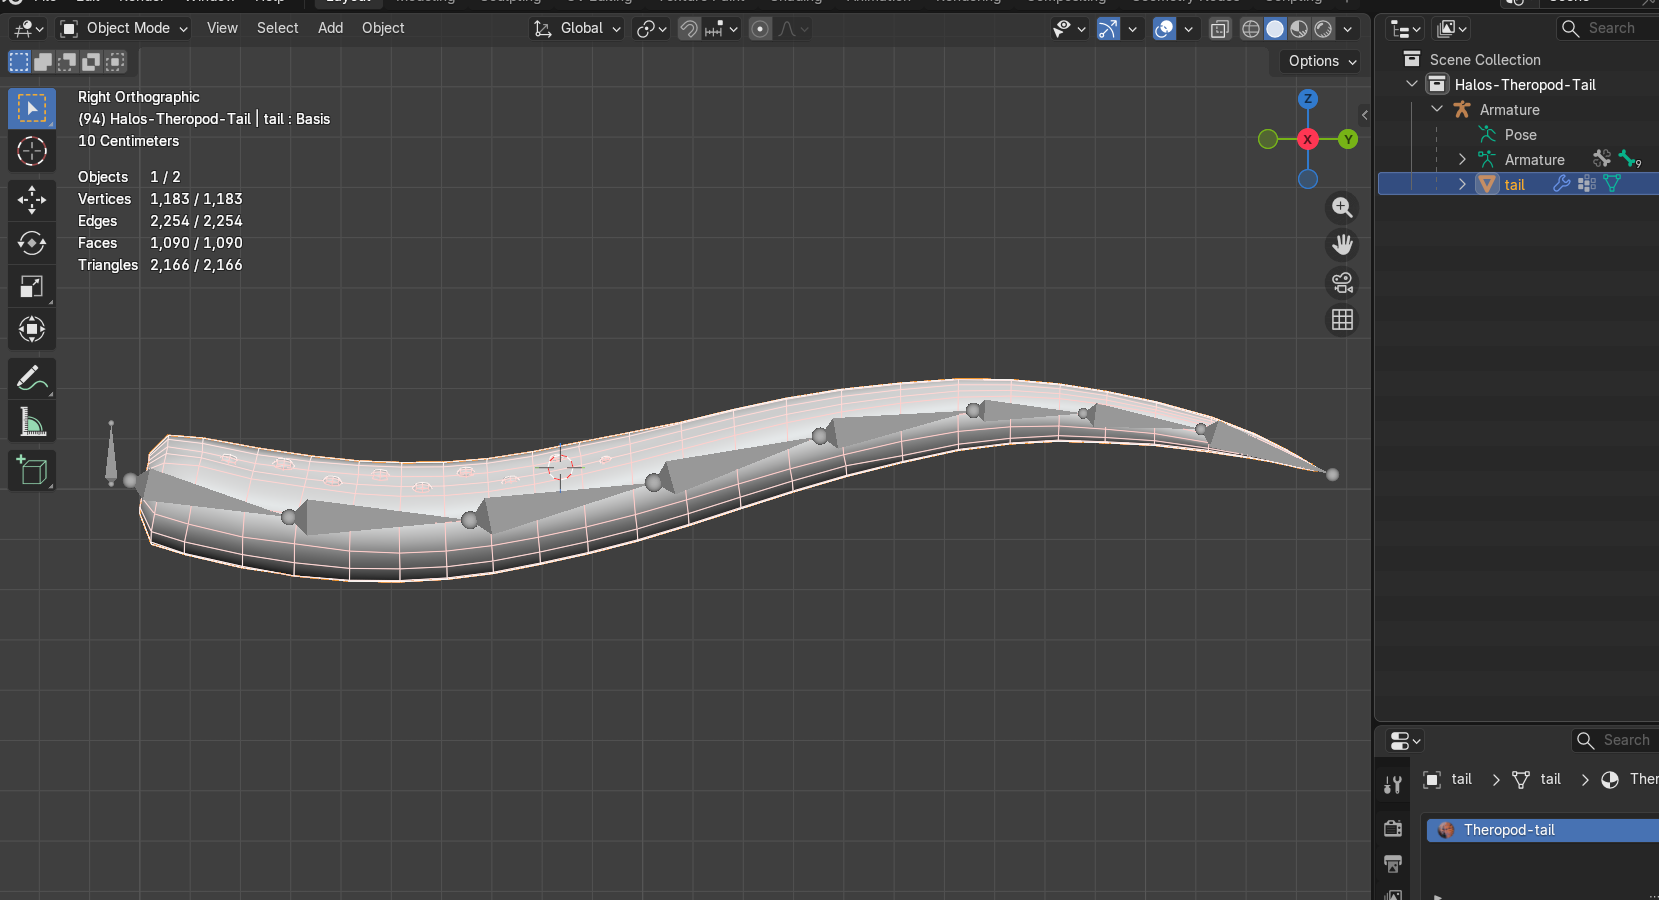
Task: Open the Object Mode dropdown
Action: pyautogui.click(x=124, y=29)
